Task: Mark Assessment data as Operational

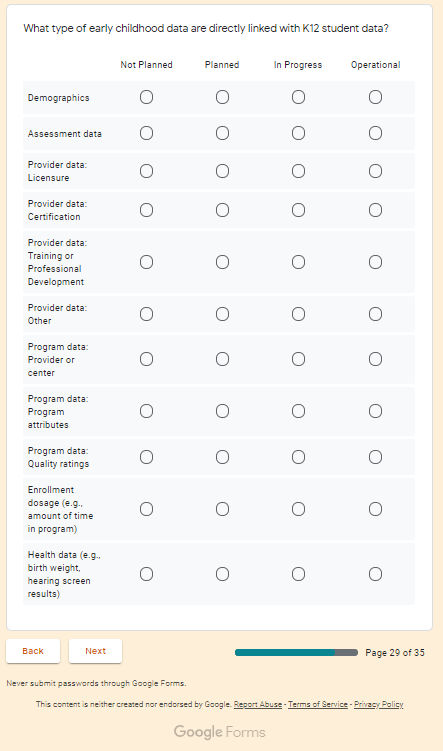Action: (x=375, y=133)
